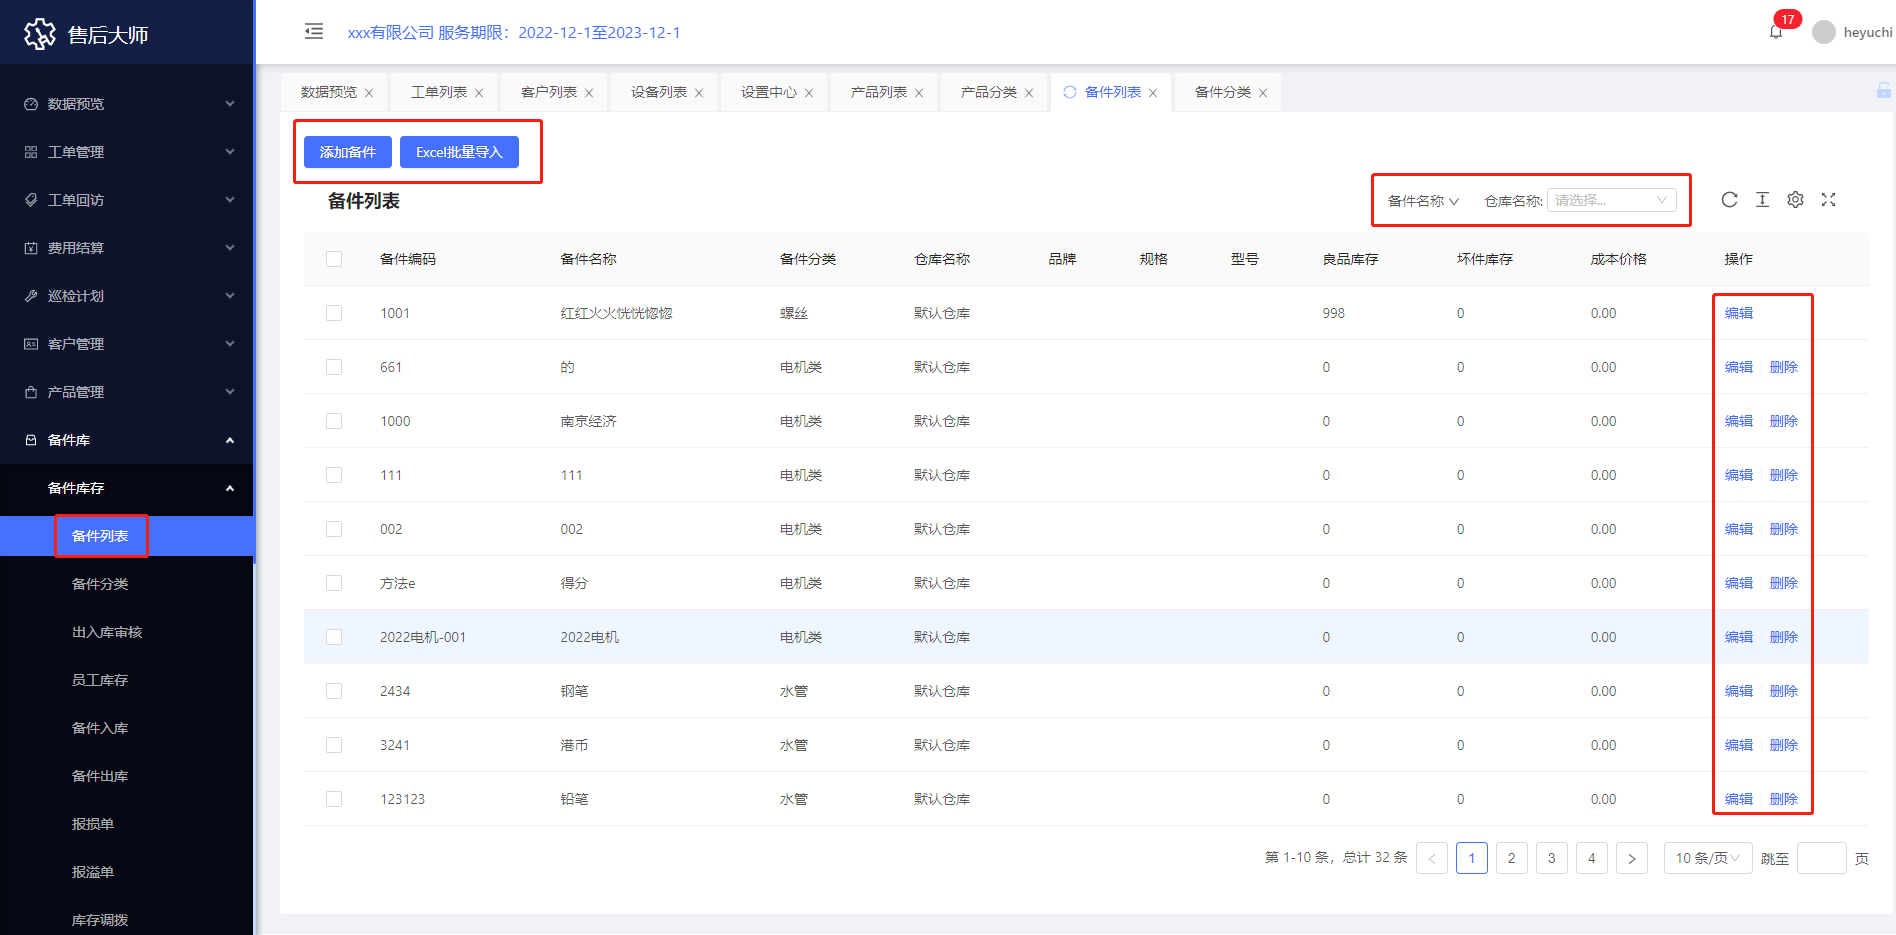Click Excel批量导入 button

click(459, 152)
